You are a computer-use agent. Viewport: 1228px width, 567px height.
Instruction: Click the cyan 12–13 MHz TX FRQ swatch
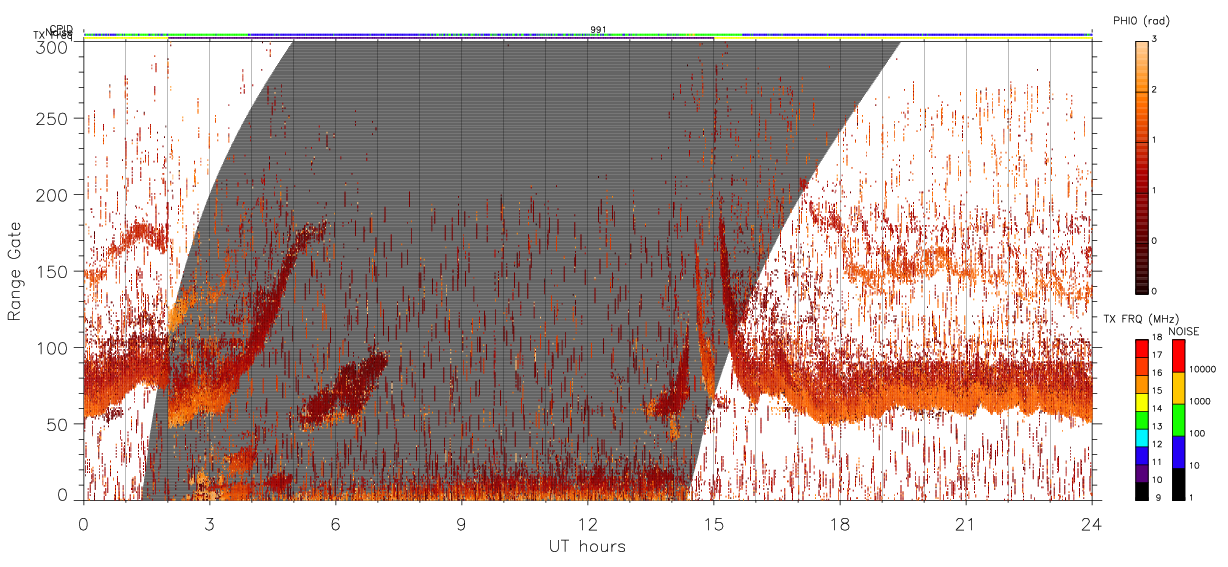click(1142, 438)
